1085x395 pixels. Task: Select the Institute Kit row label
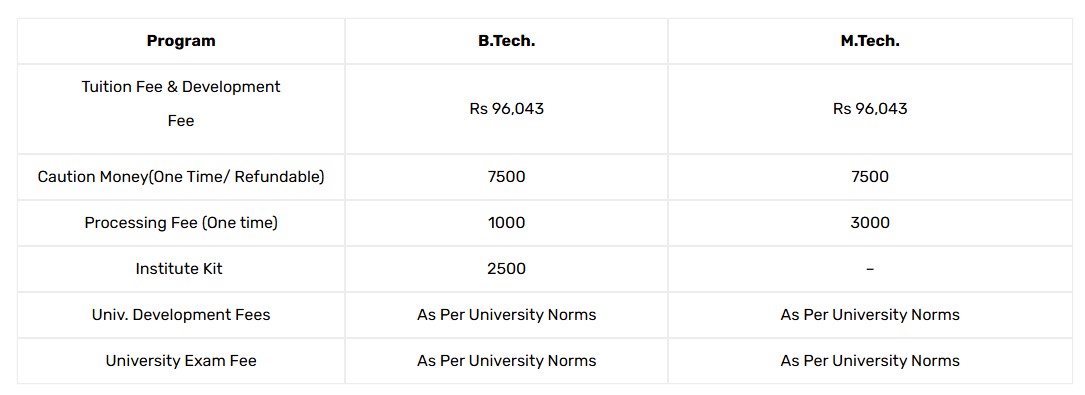[x=179, y=269]
